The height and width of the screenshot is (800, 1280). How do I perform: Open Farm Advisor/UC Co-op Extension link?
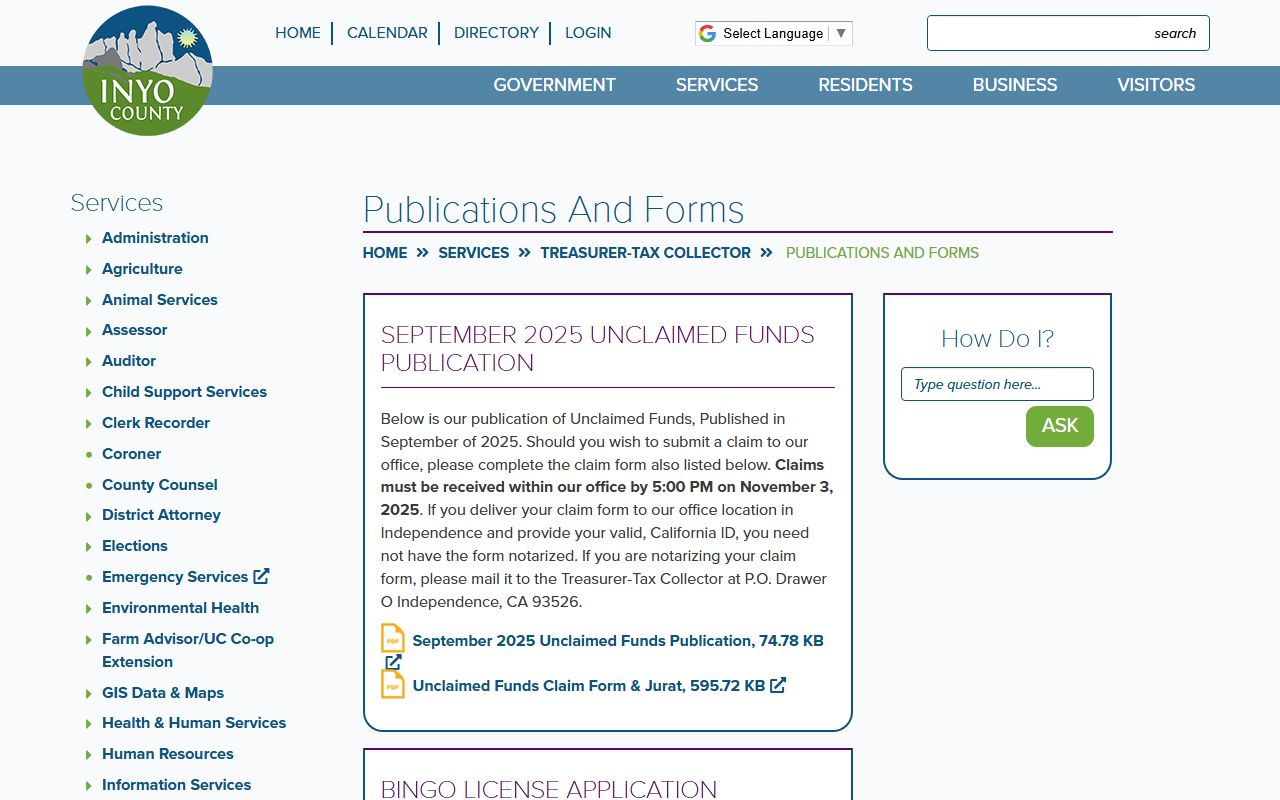188,650
